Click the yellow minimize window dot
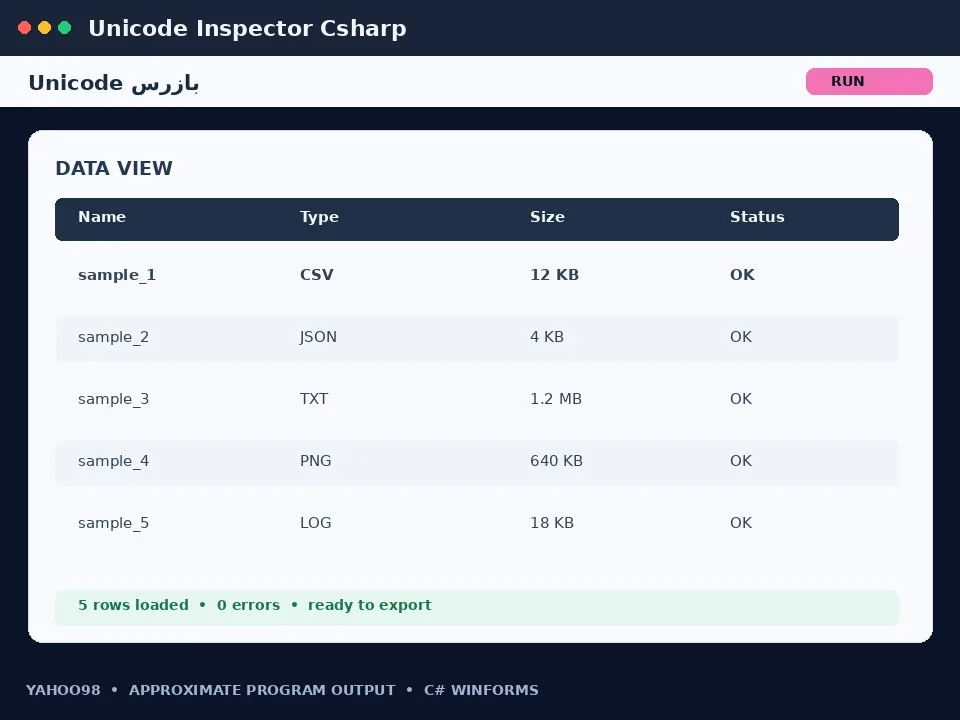 (x=45, y=28)
